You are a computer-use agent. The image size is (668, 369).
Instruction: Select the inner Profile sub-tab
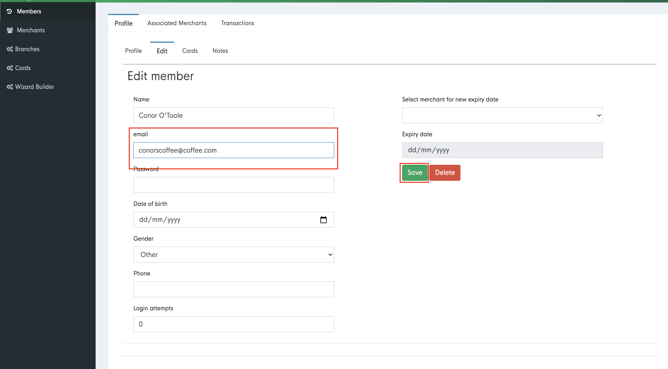(x=133, y=51)
